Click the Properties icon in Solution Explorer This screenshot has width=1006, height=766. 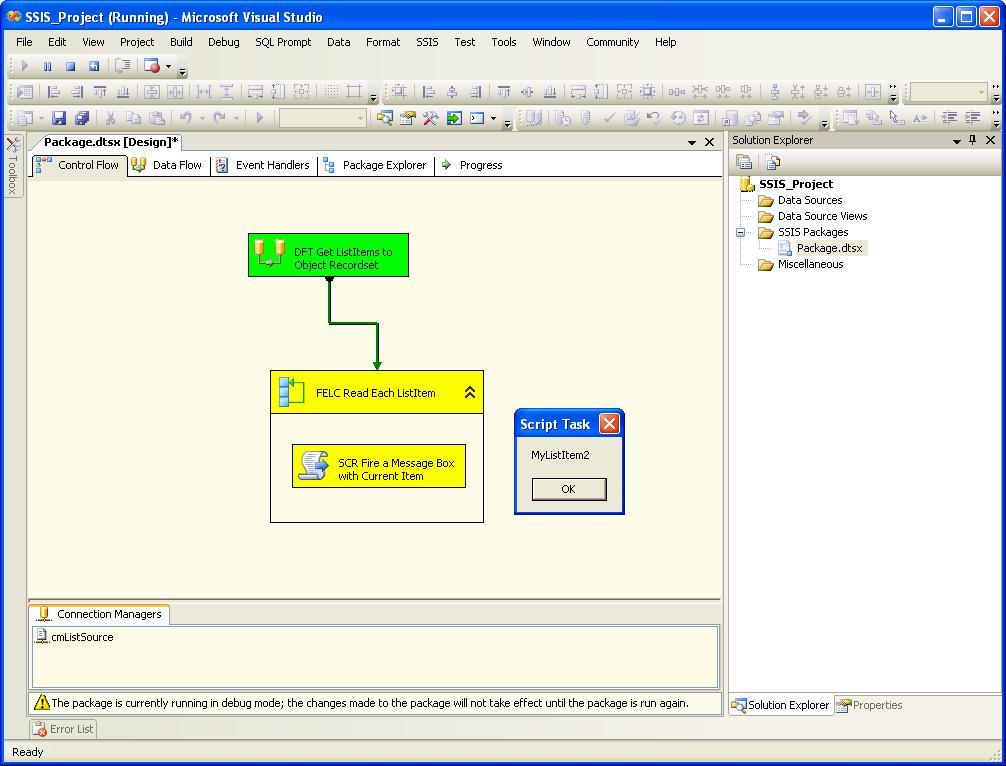coord(744,162)
